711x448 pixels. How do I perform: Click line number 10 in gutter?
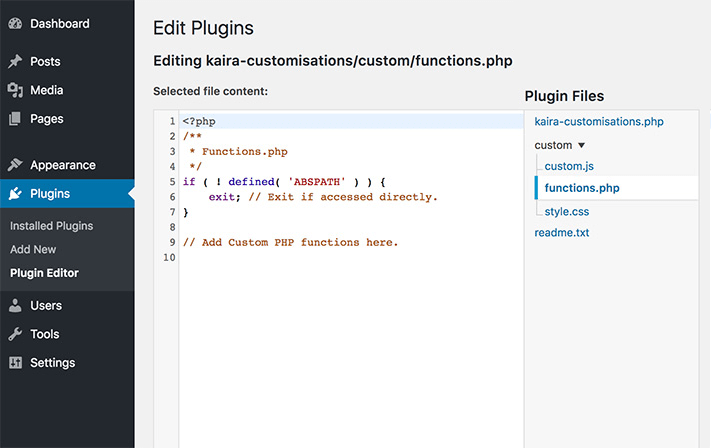click(x=169, y=258)
